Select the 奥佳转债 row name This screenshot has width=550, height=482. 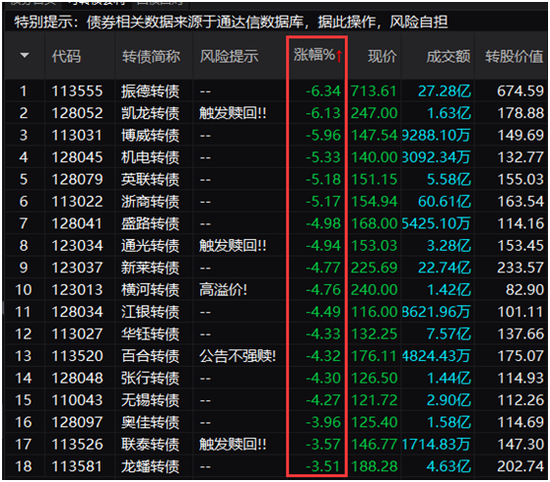pyautogui.click(x=150, y=423)
